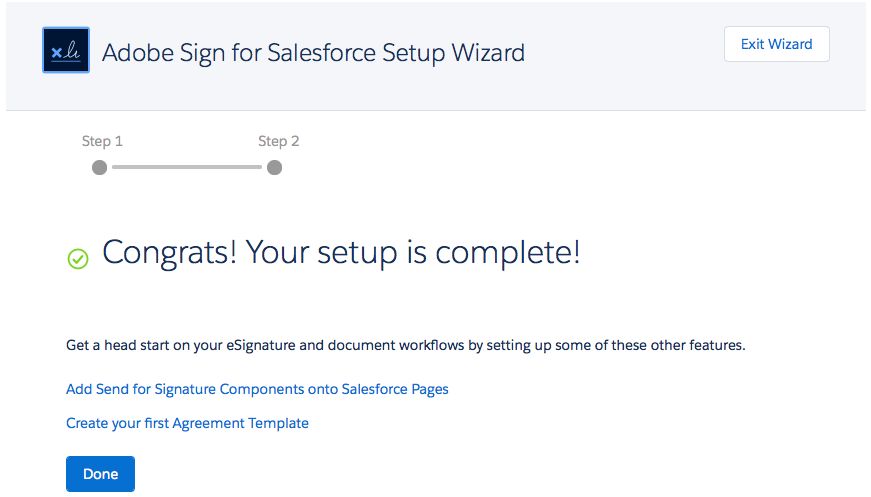
Task: Open Create your first Agreement Template link
Action: [187, 423]
